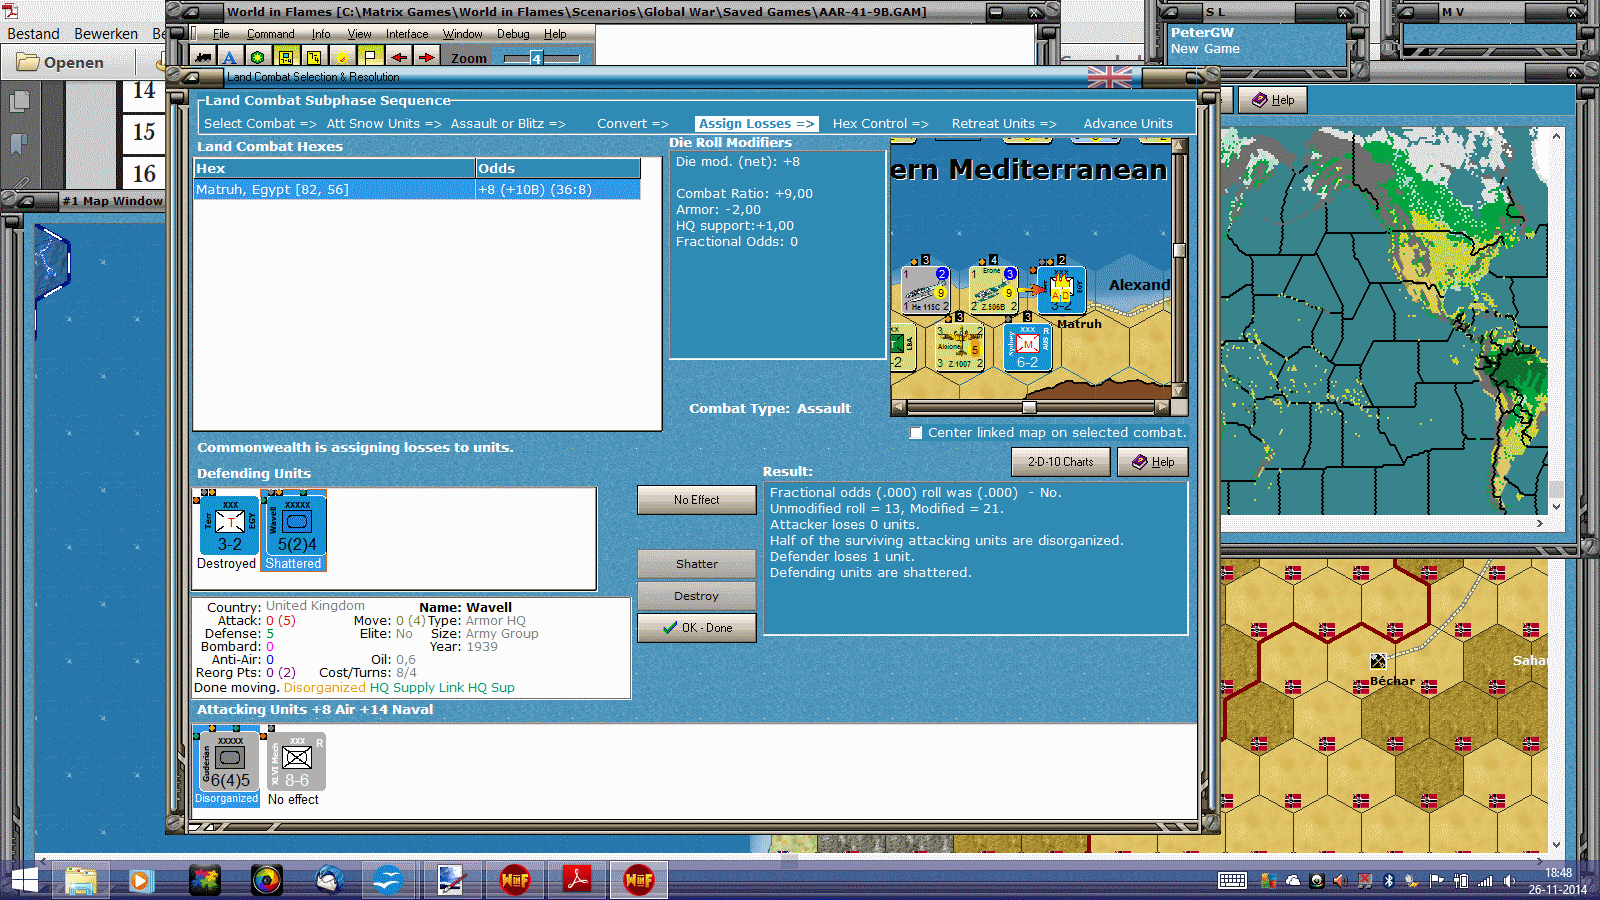
Task: Open the 2-D-10 Charts
Action: (x=1061, y=462)
